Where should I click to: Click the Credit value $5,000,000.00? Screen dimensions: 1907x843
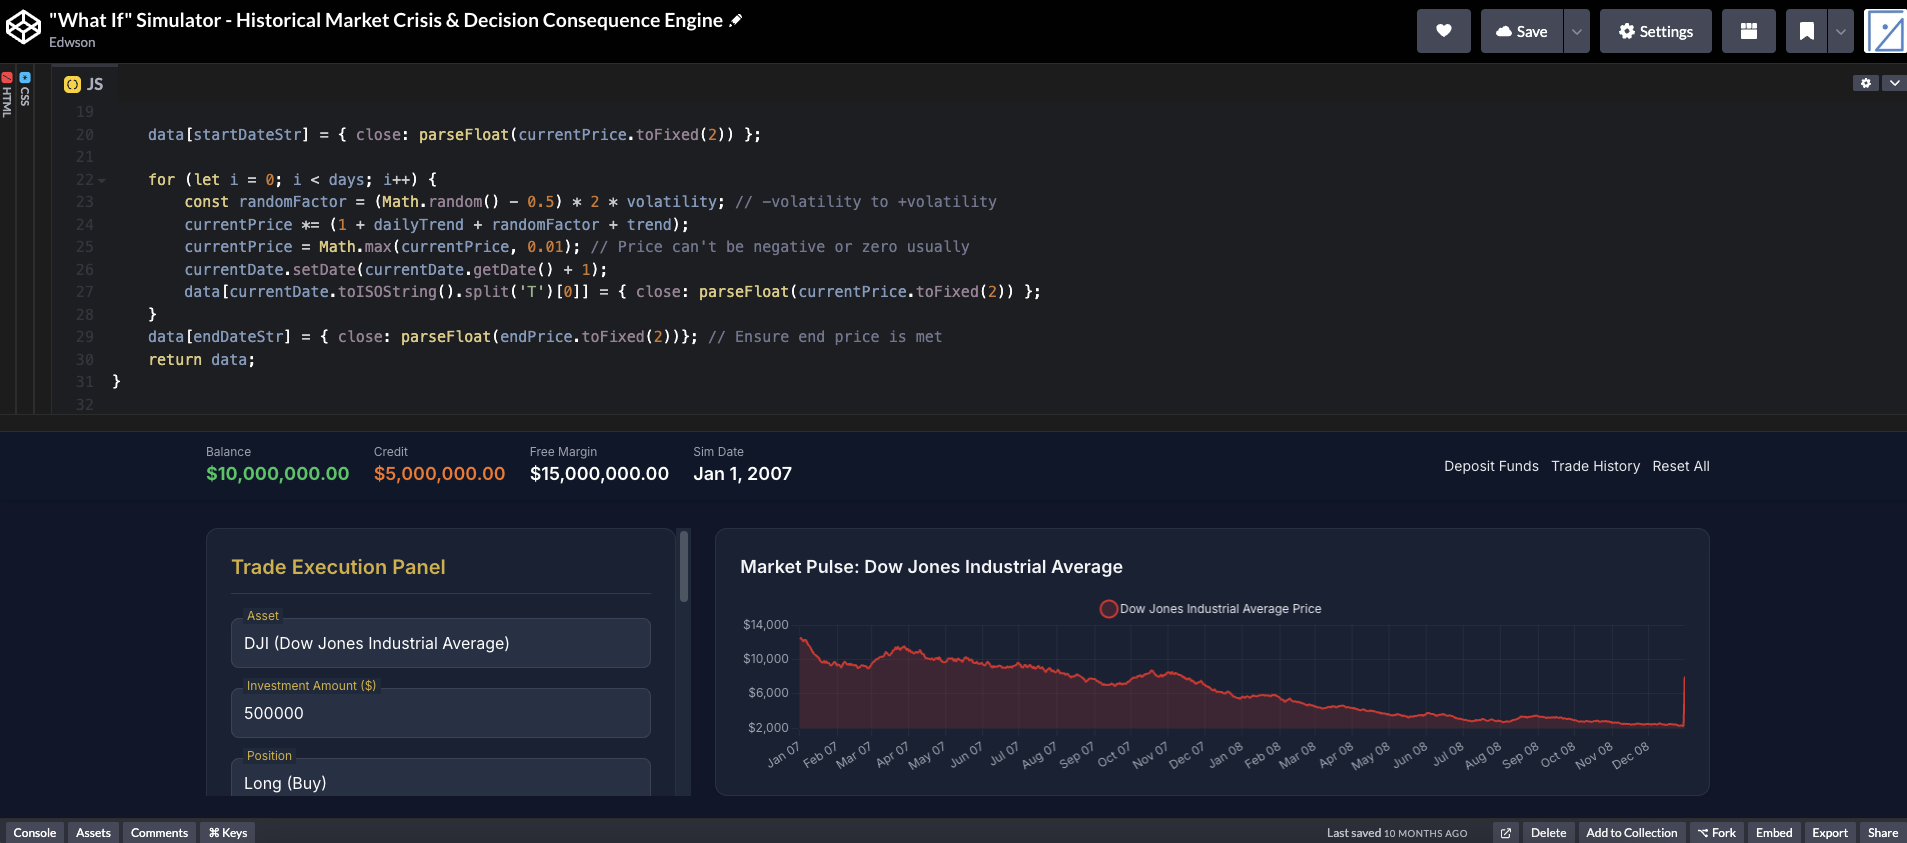coord(440,474)
